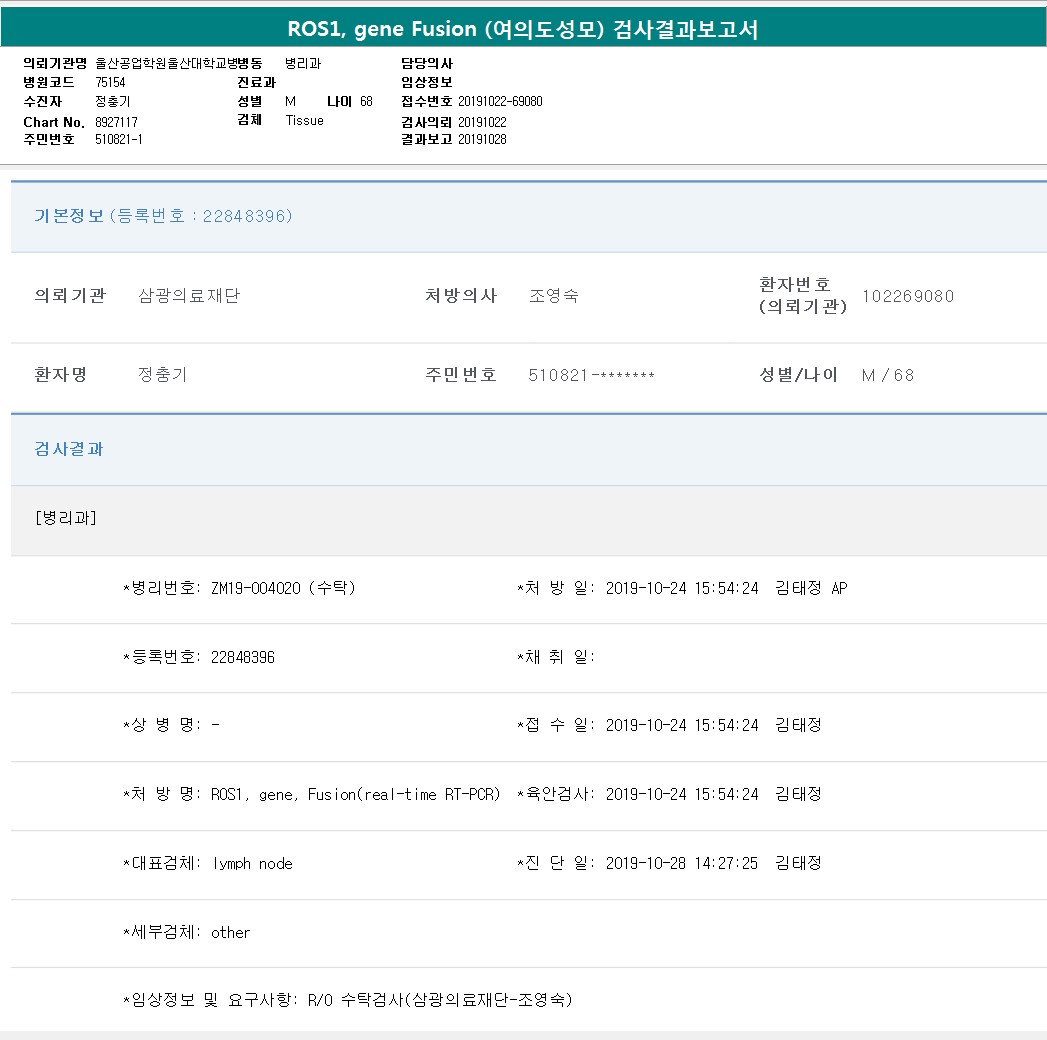Select 처방명 ROS1 real-time RT-PCR text
The image size is (1047, 1040).
pos(355,794)
